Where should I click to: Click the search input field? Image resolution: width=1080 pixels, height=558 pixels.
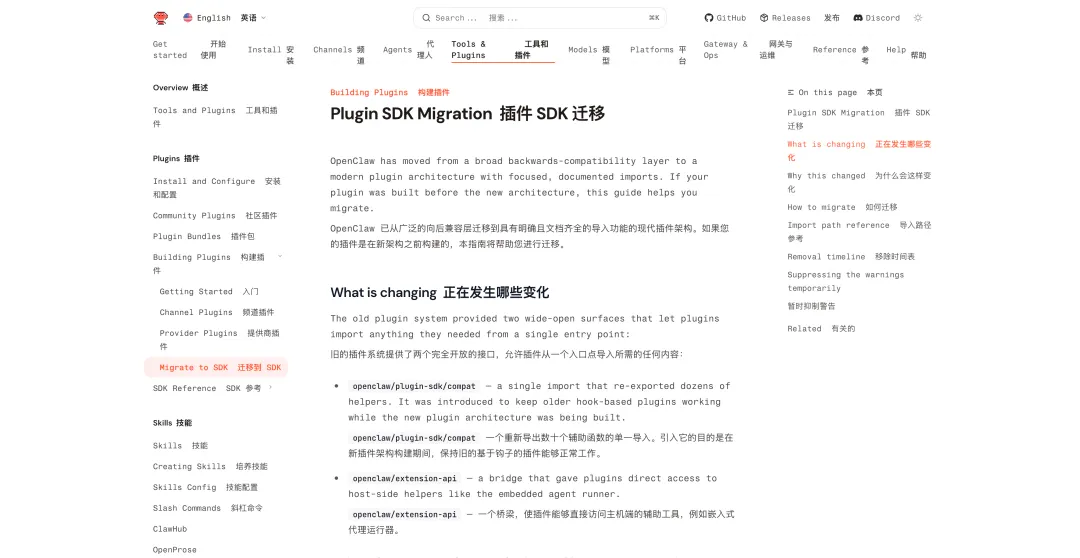click(540, 18)
